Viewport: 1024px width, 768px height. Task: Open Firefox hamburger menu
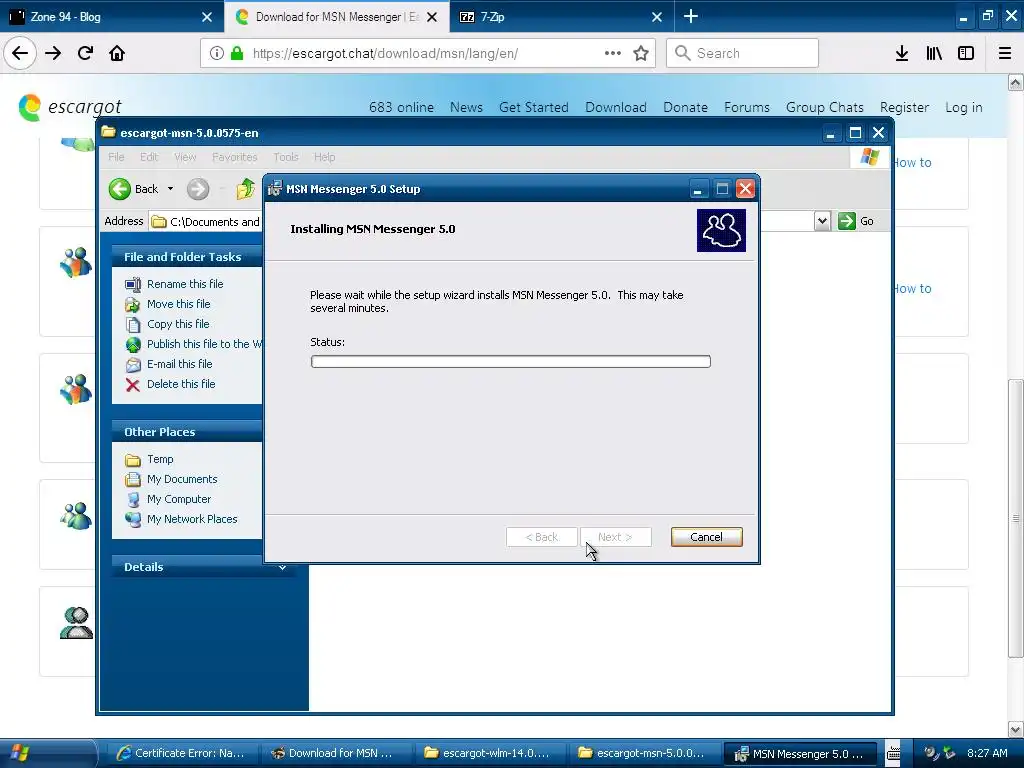click(1005, 54)
